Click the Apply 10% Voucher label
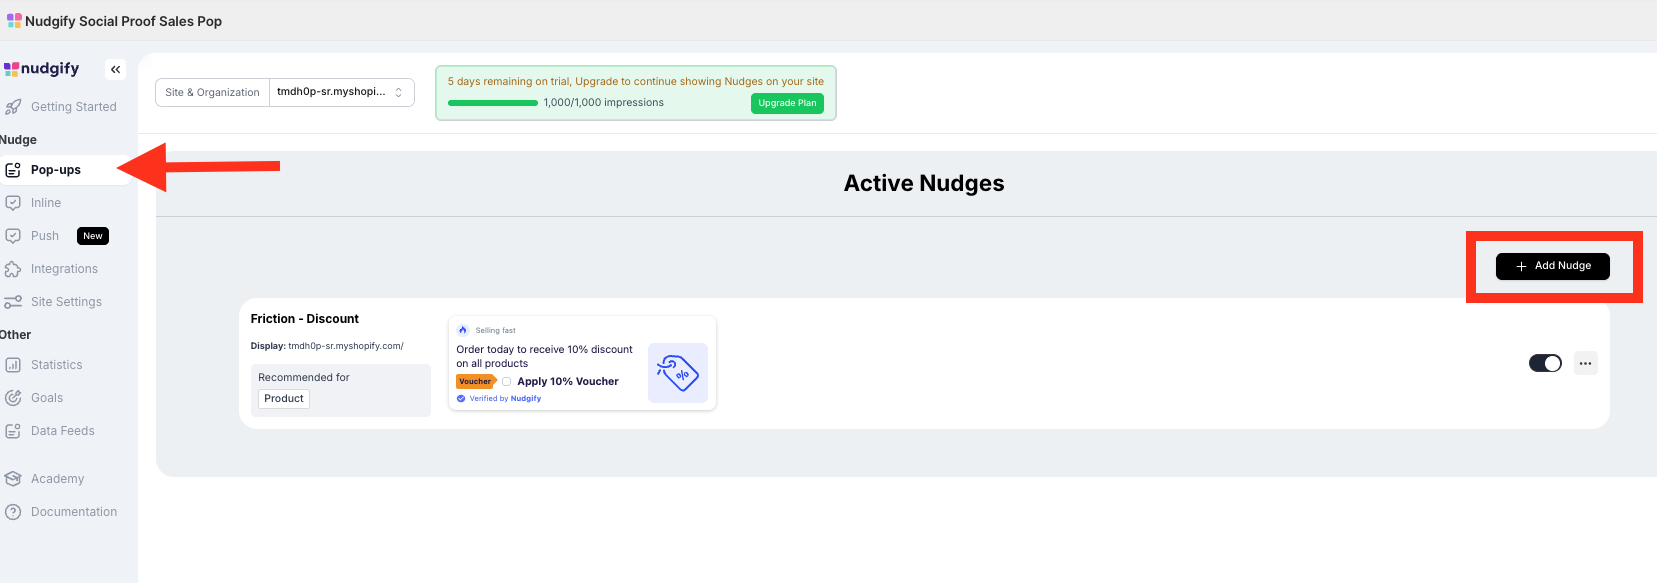Screen dimensions: 1657x583 click(568, 381)
